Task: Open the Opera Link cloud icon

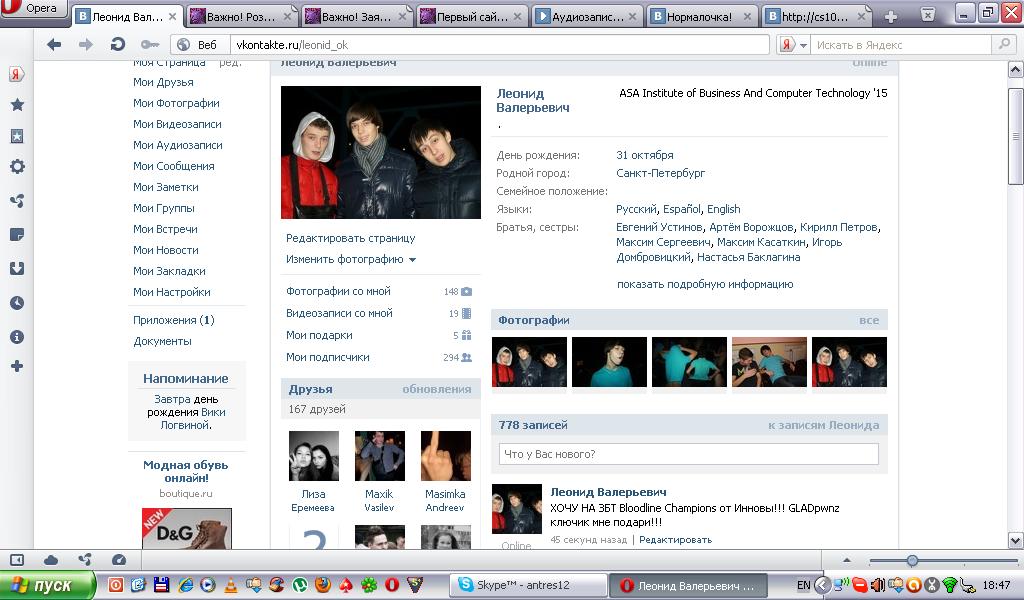Action: 51,560
